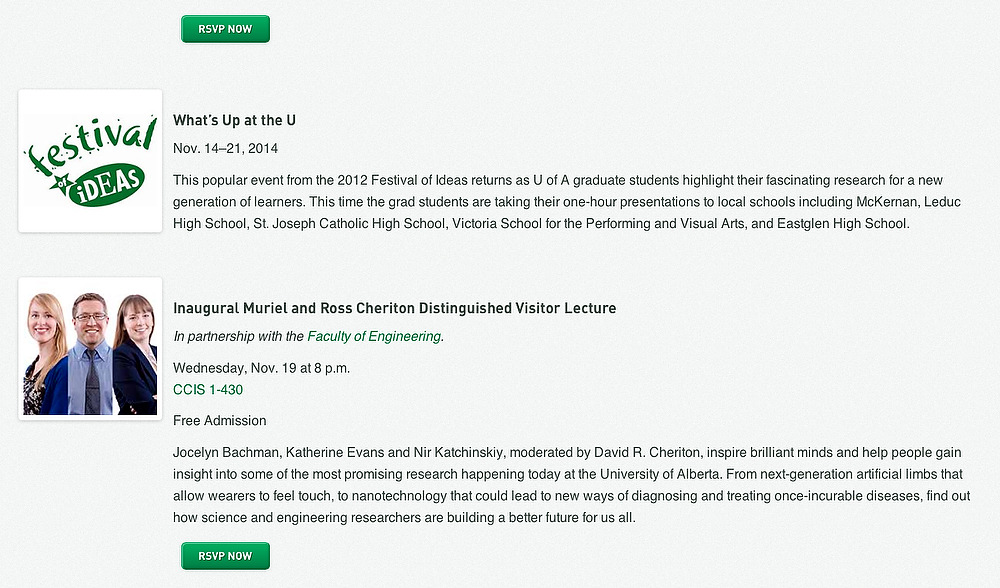Click the What's Up at the U heading

click(x=234, y=120)
